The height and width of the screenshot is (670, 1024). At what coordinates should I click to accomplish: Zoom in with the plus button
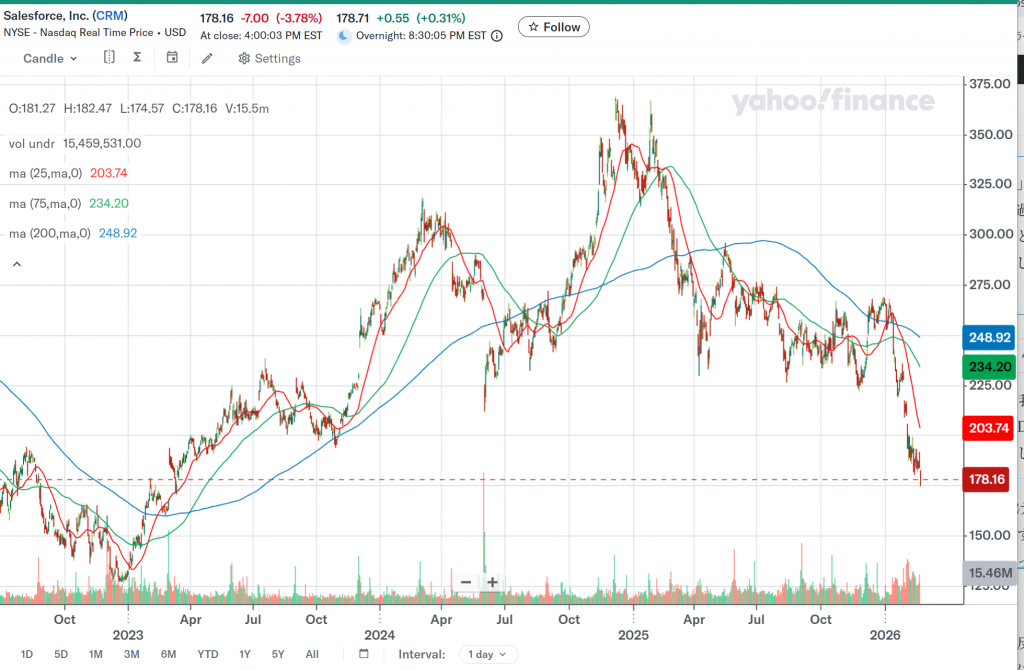click(493, 582)
